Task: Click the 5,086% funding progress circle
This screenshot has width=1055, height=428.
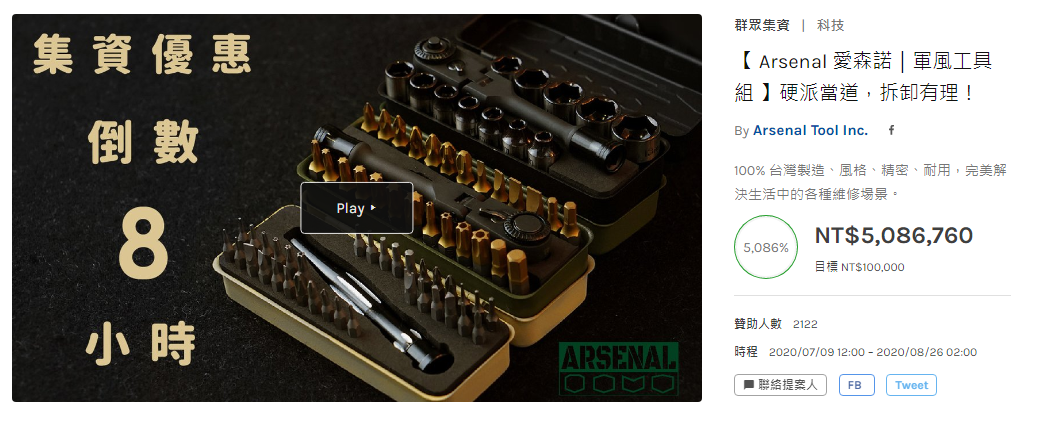Action: [766, 247]
